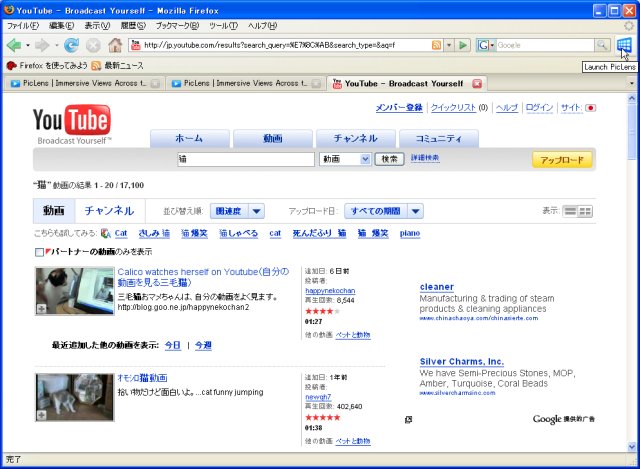Open uploader happynekochan's channel
640x469 pixels.
(x=330, y=291)
